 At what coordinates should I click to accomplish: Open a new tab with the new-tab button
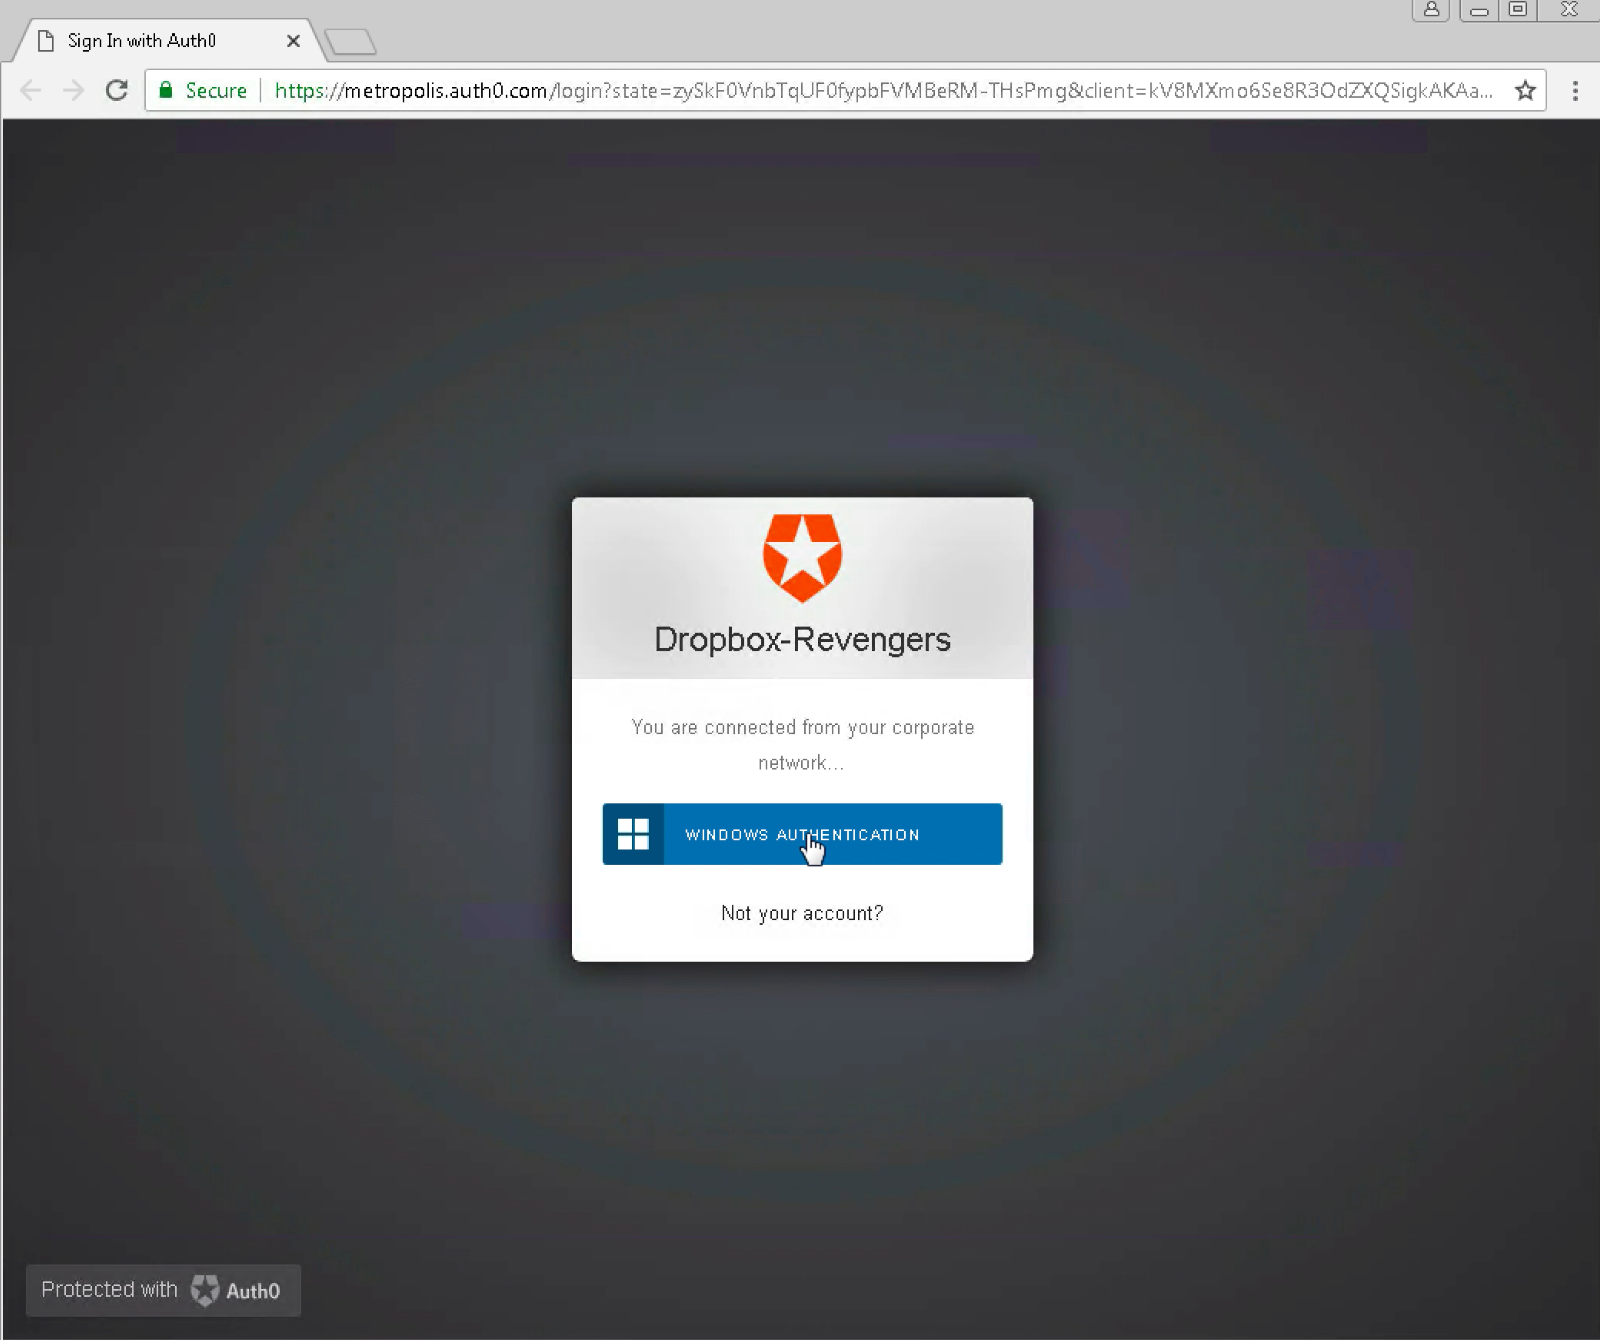pyautogui.click(x=350, y=42)
